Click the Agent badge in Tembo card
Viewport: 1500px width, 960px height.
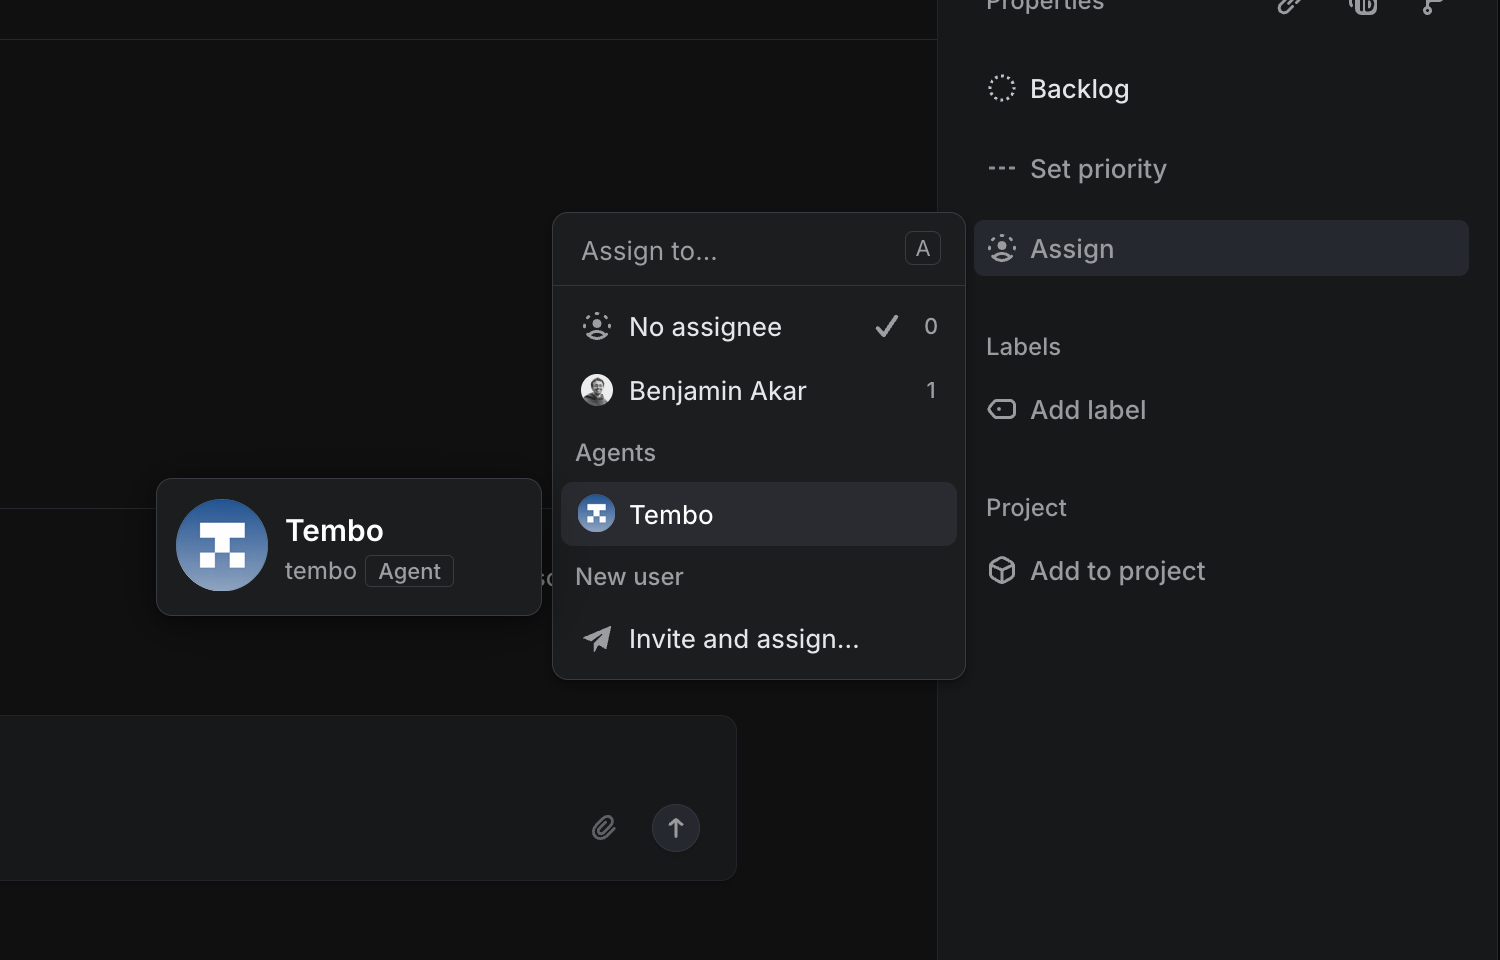(409, 571)
